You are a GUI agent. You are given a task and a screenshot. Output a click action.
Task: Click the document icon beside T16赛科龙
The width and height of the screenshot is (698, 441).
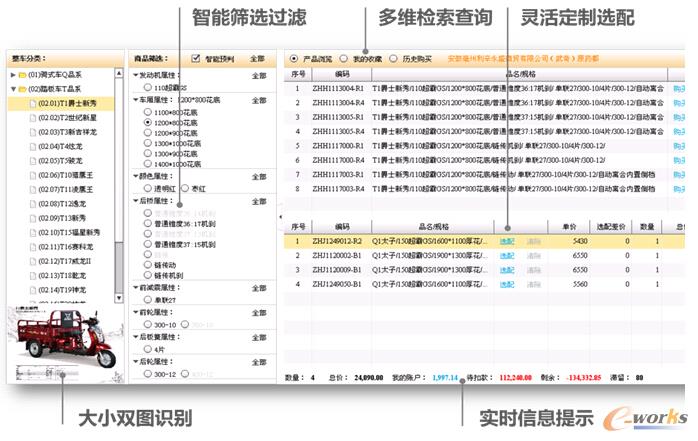coord(33,246)
